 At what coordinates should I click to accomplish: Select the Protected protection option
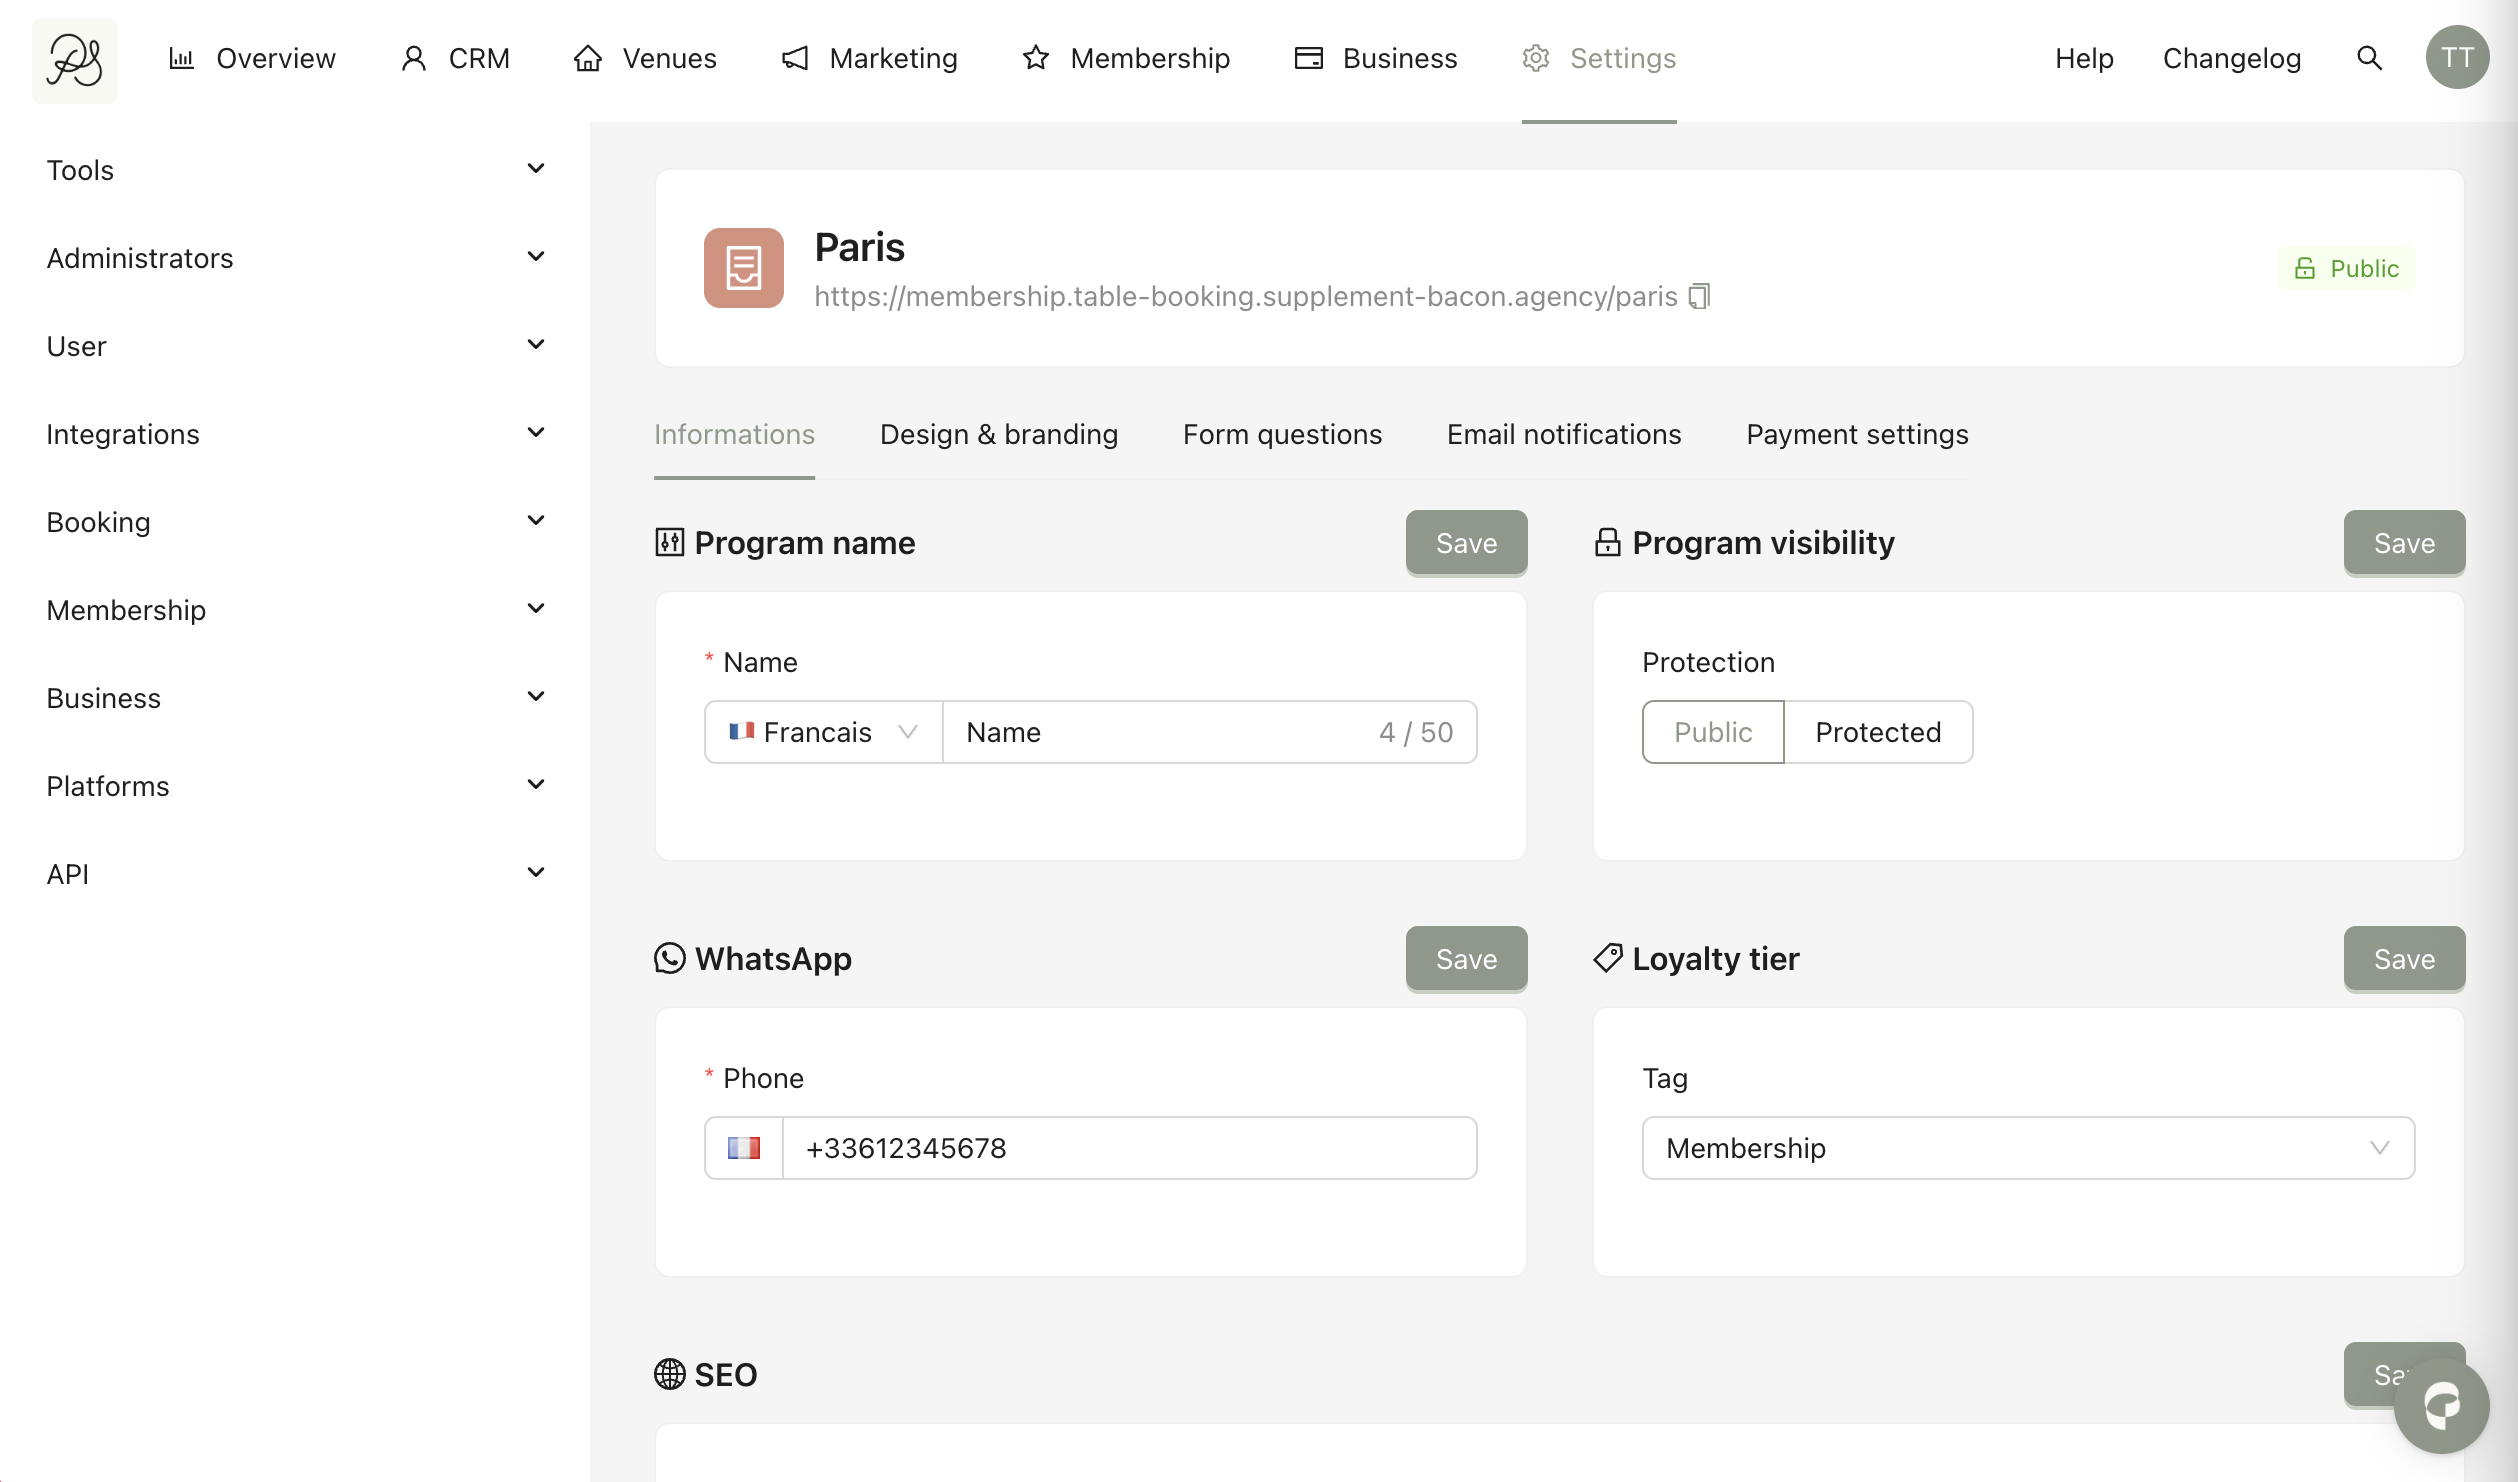coord(1877,732)
